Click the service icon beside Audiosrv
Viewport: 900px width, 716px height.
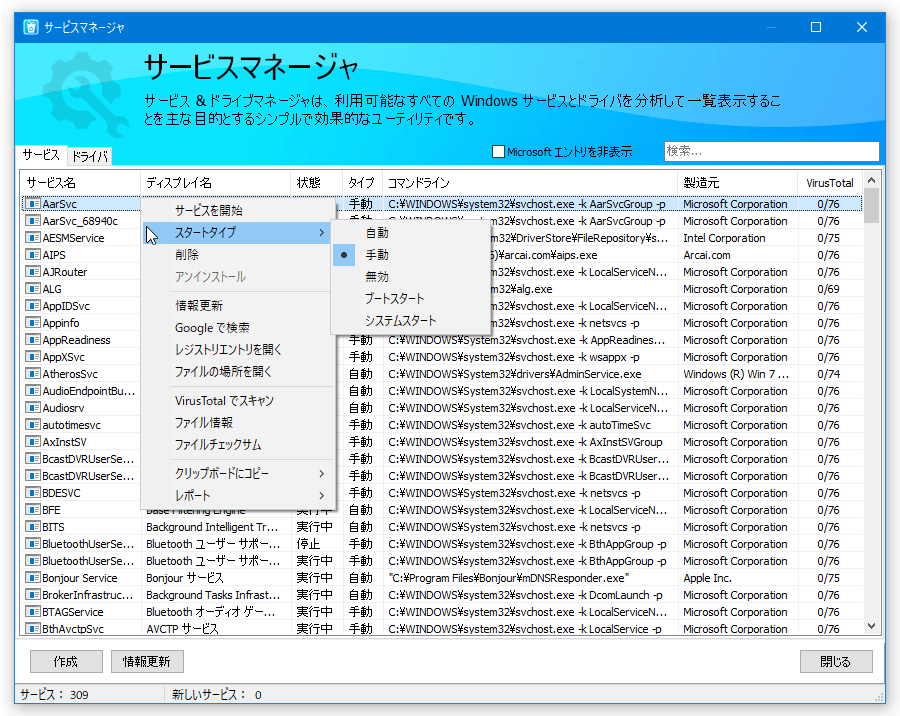click(x=33, y=408)
